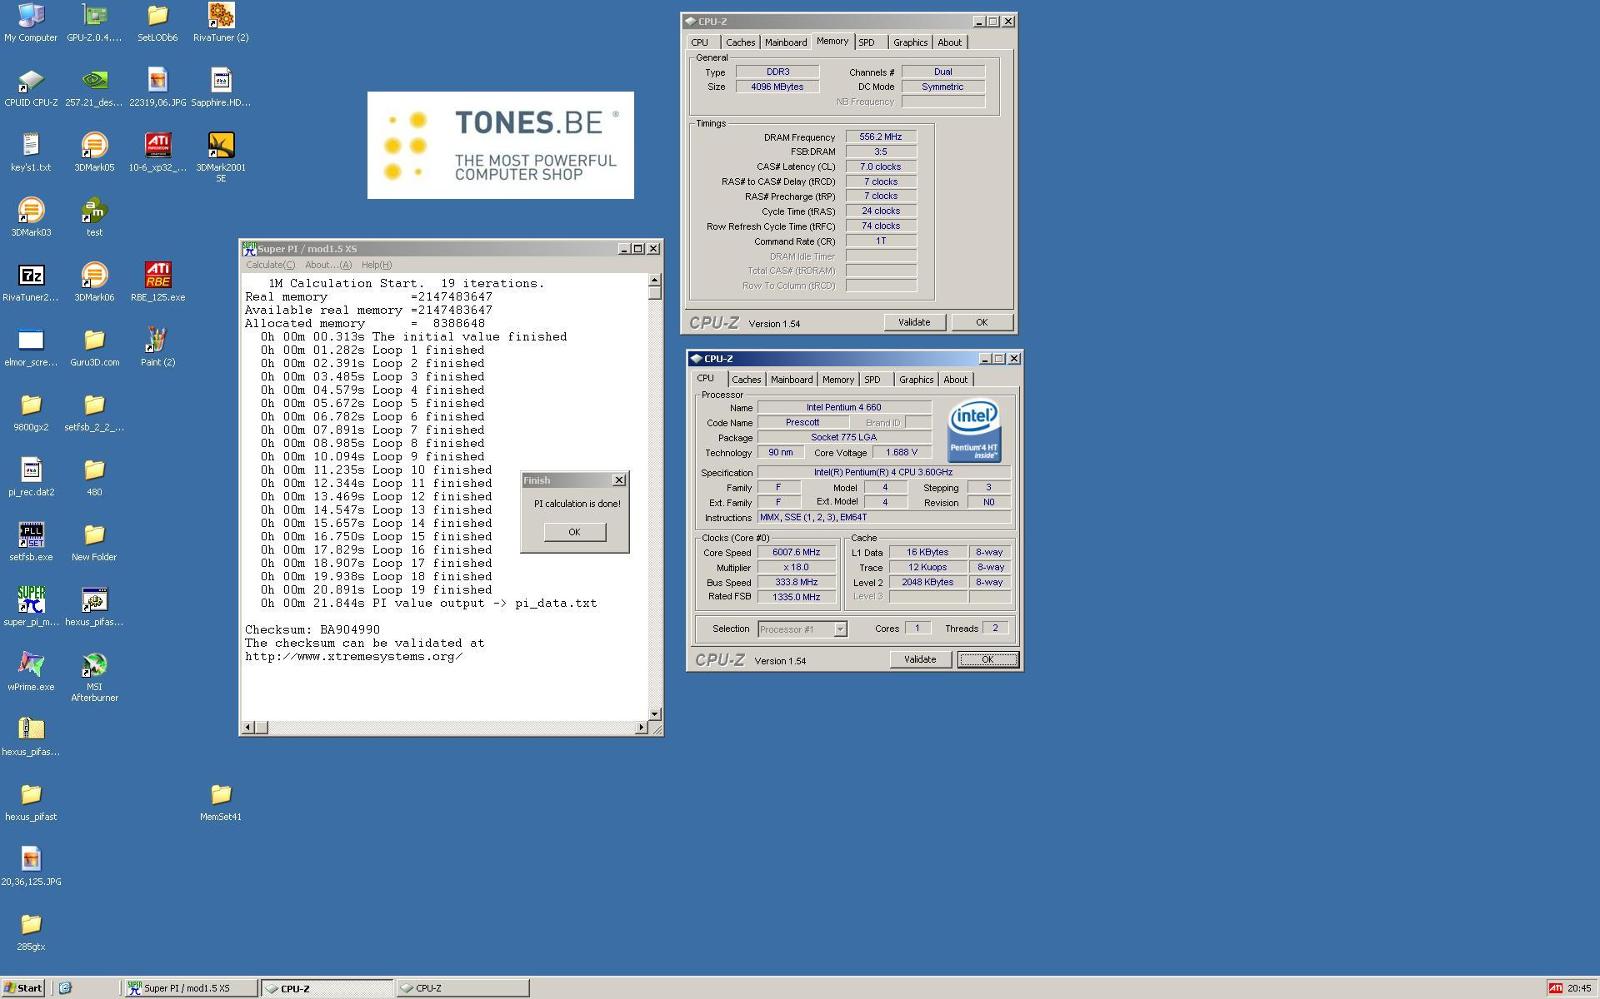Select first CPU-Z taskbar button

[326, 988]
